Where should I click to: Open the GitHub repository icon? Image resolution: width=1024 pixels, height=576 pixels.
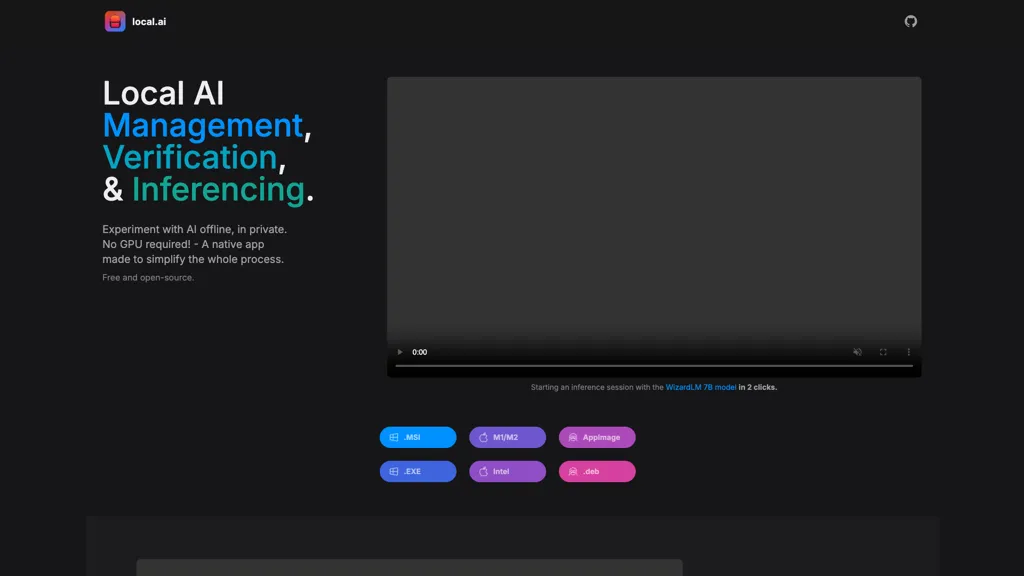(x=910, y=21)
